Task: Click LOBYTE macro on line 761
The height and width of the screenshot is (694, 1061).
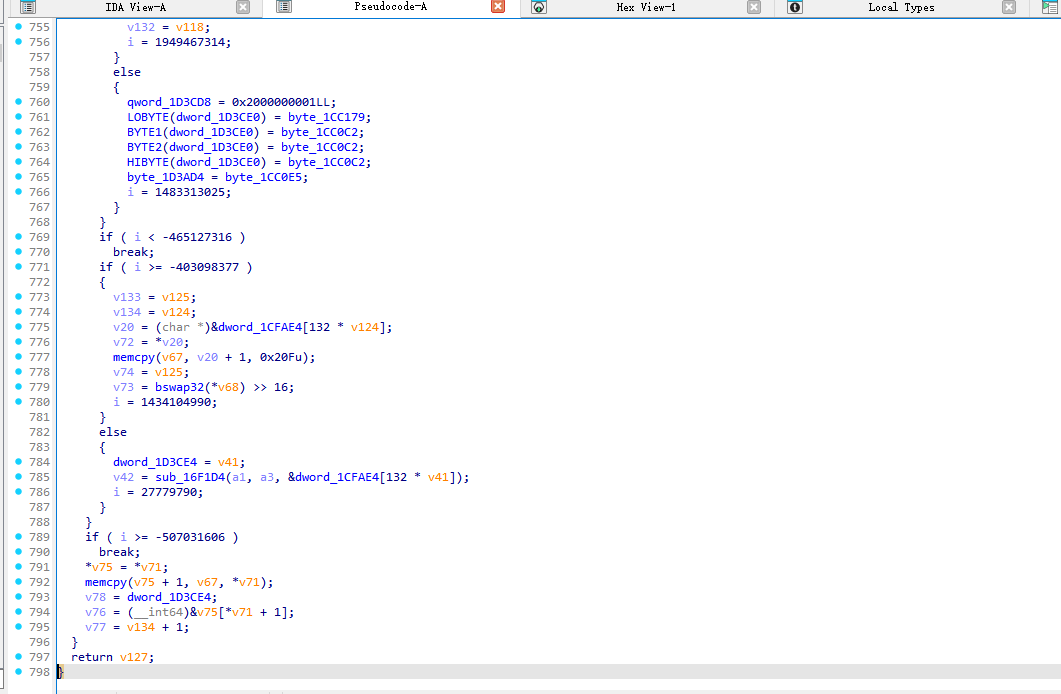Action: pos(148,117)
